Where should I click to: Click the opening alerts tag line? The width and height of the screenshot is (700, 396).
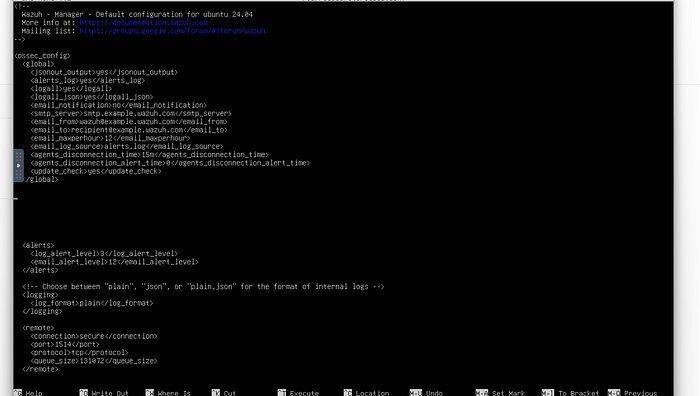[38, 246]
